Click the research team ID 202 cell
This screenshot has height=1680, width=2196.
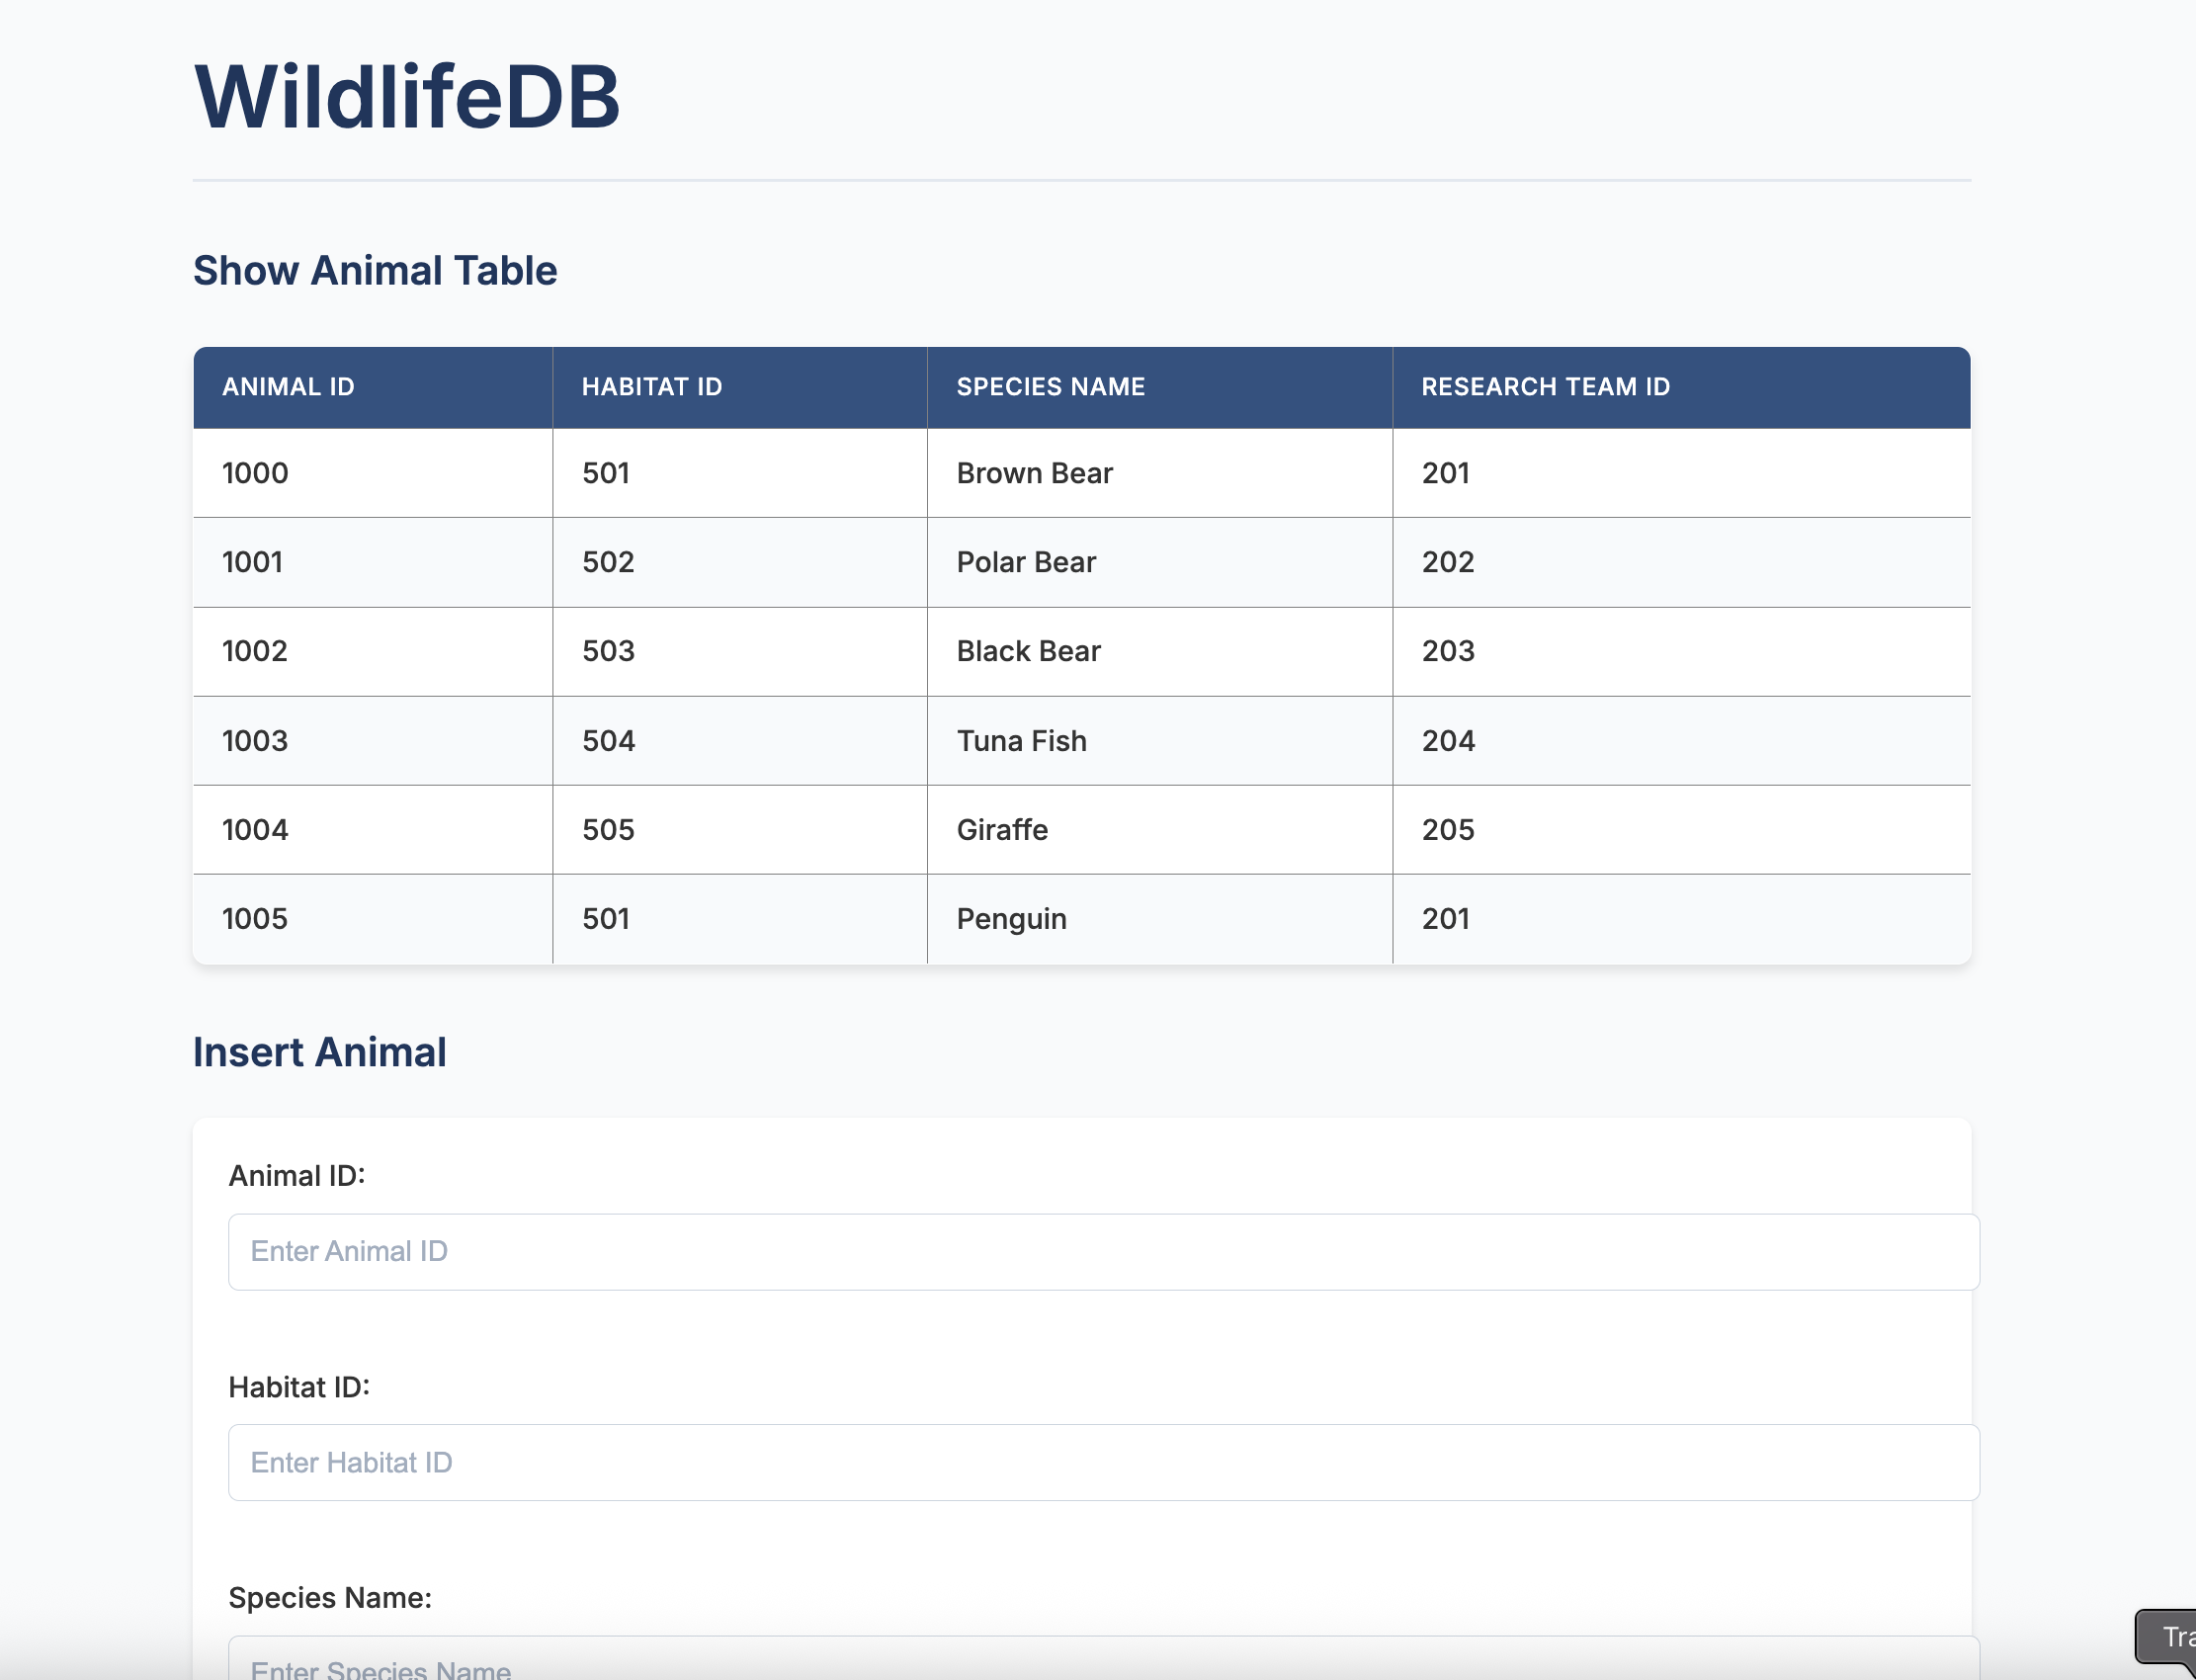coord(1682,562)
